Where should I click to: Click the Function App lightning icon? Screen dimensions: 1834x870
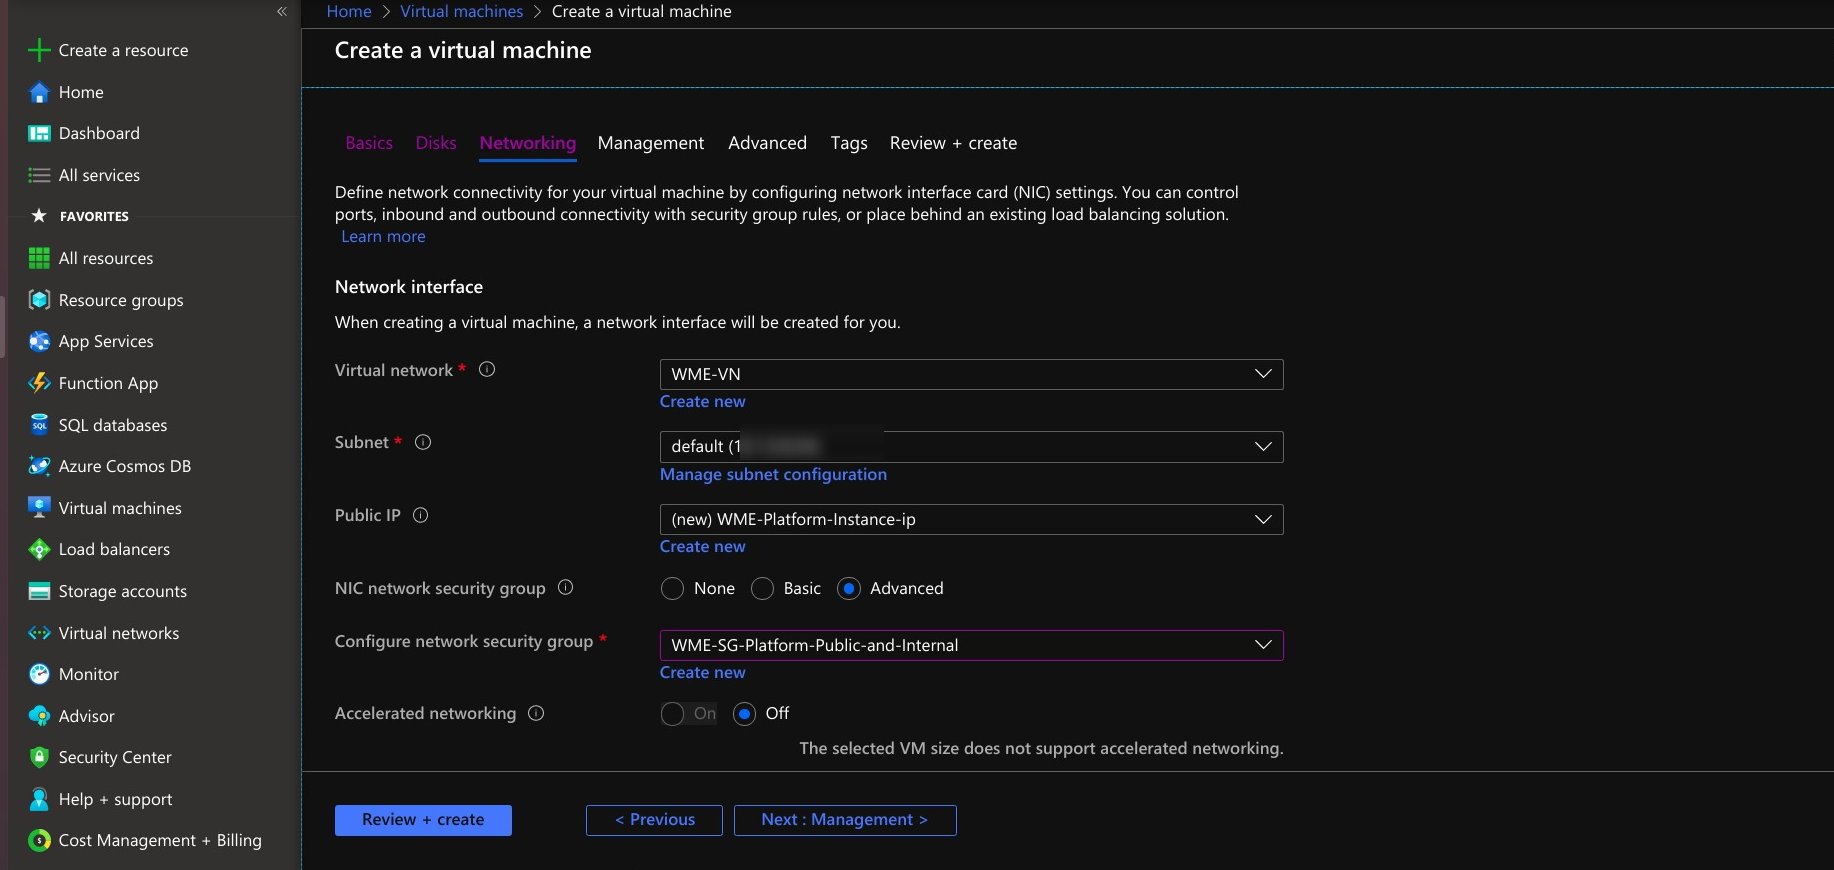click(x=39, y=383)
